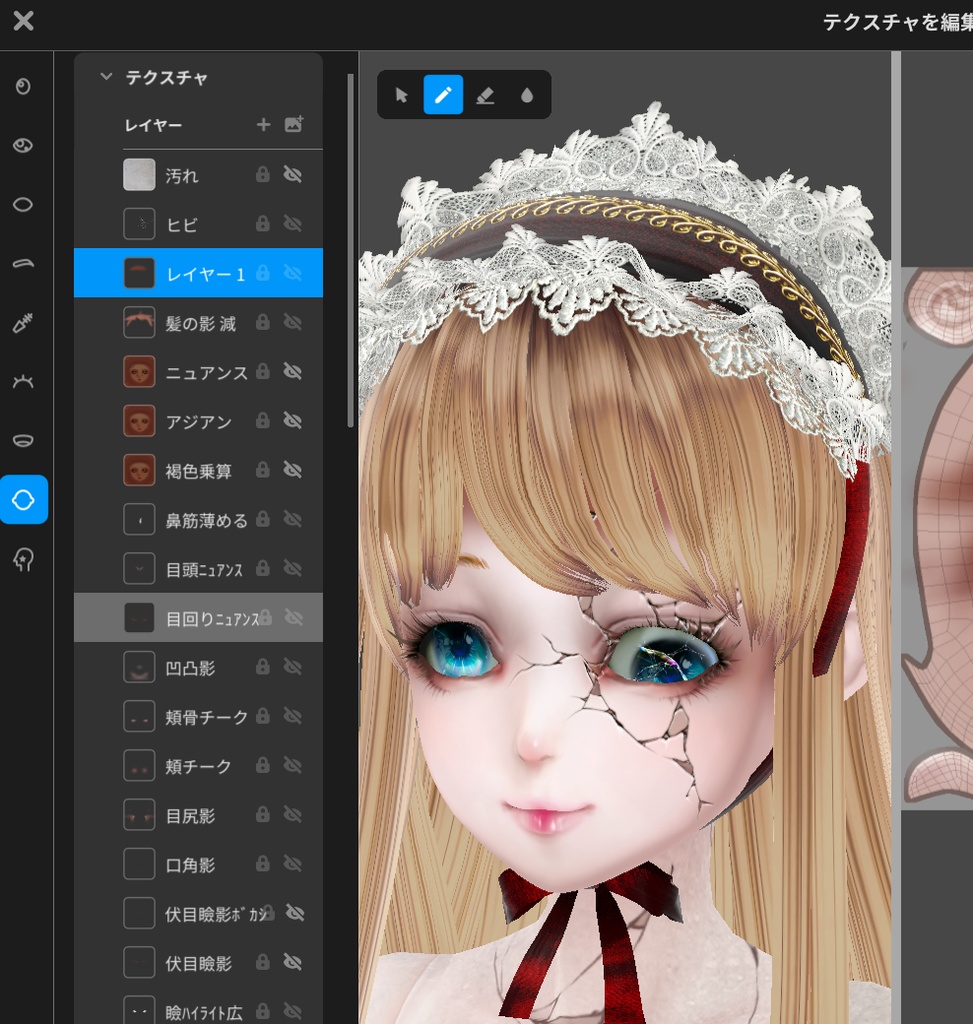Toggle lock on 頬チーク layer

(x=263, y=765)
